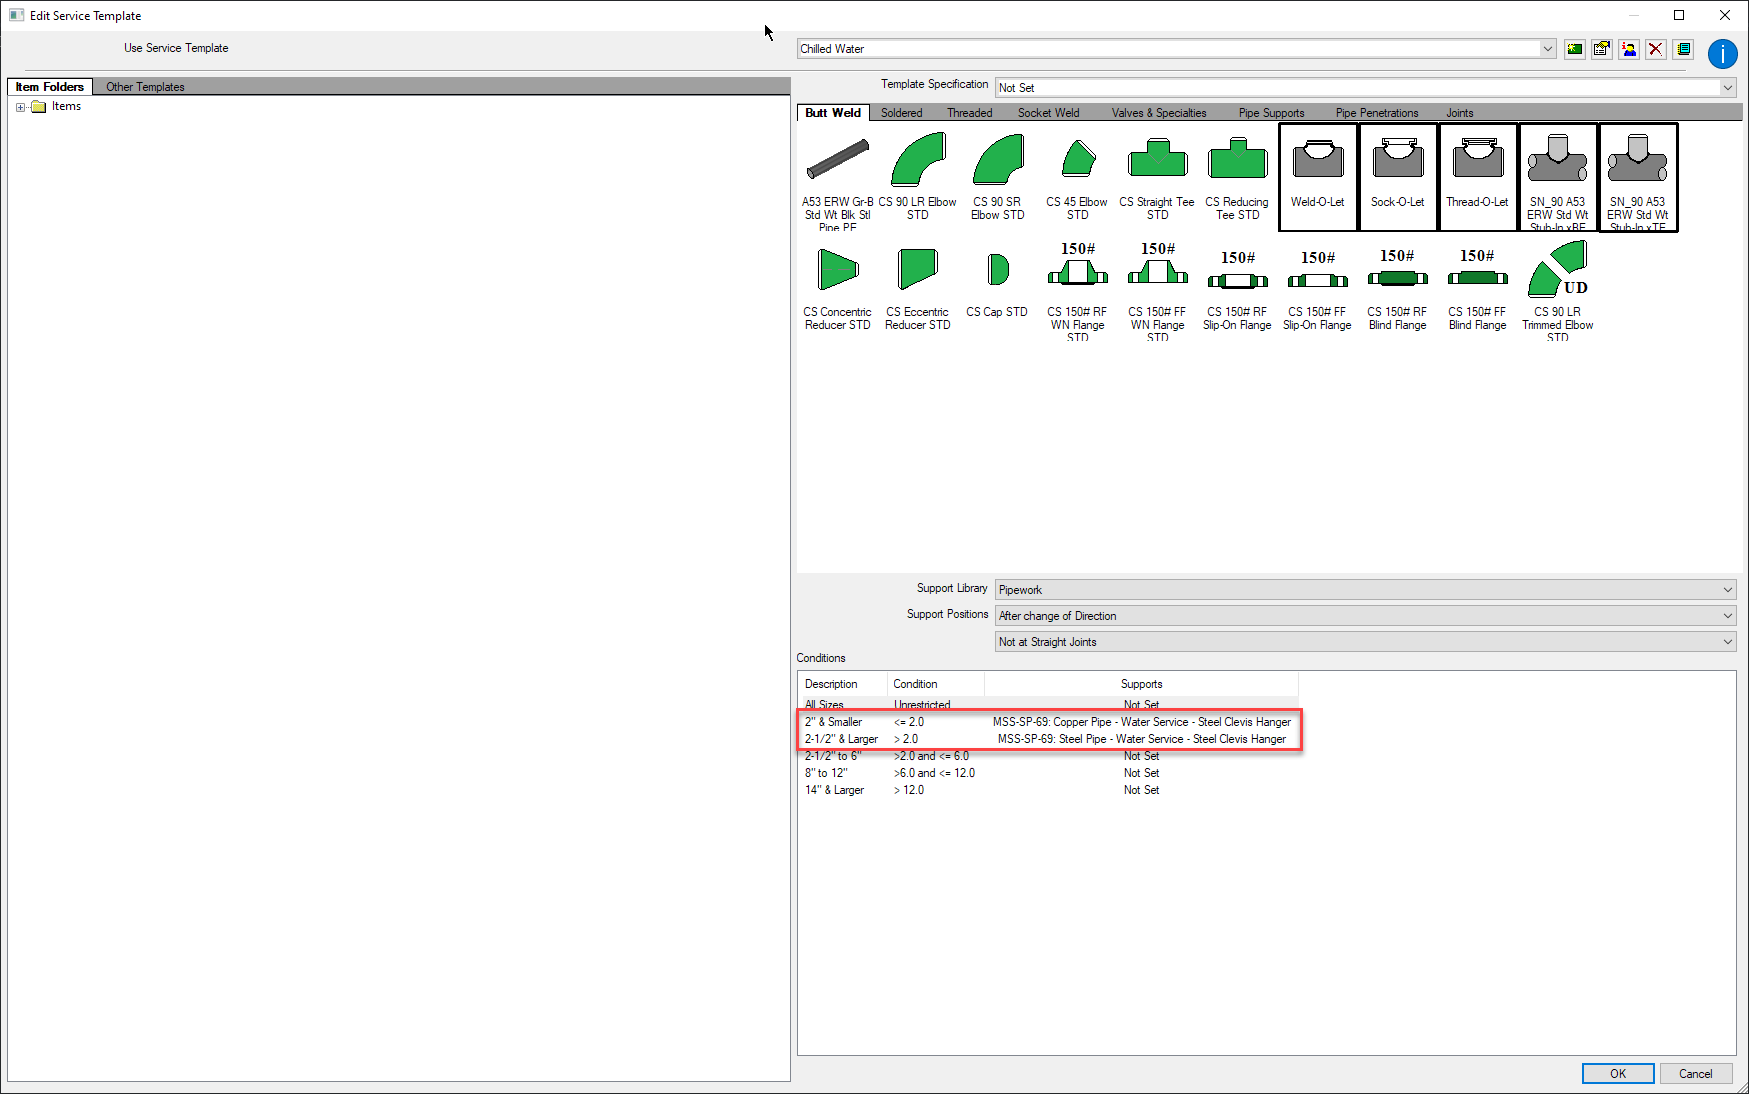1749x1094 pixels.
Task: Click the blue information icon
Action: 1723,54
